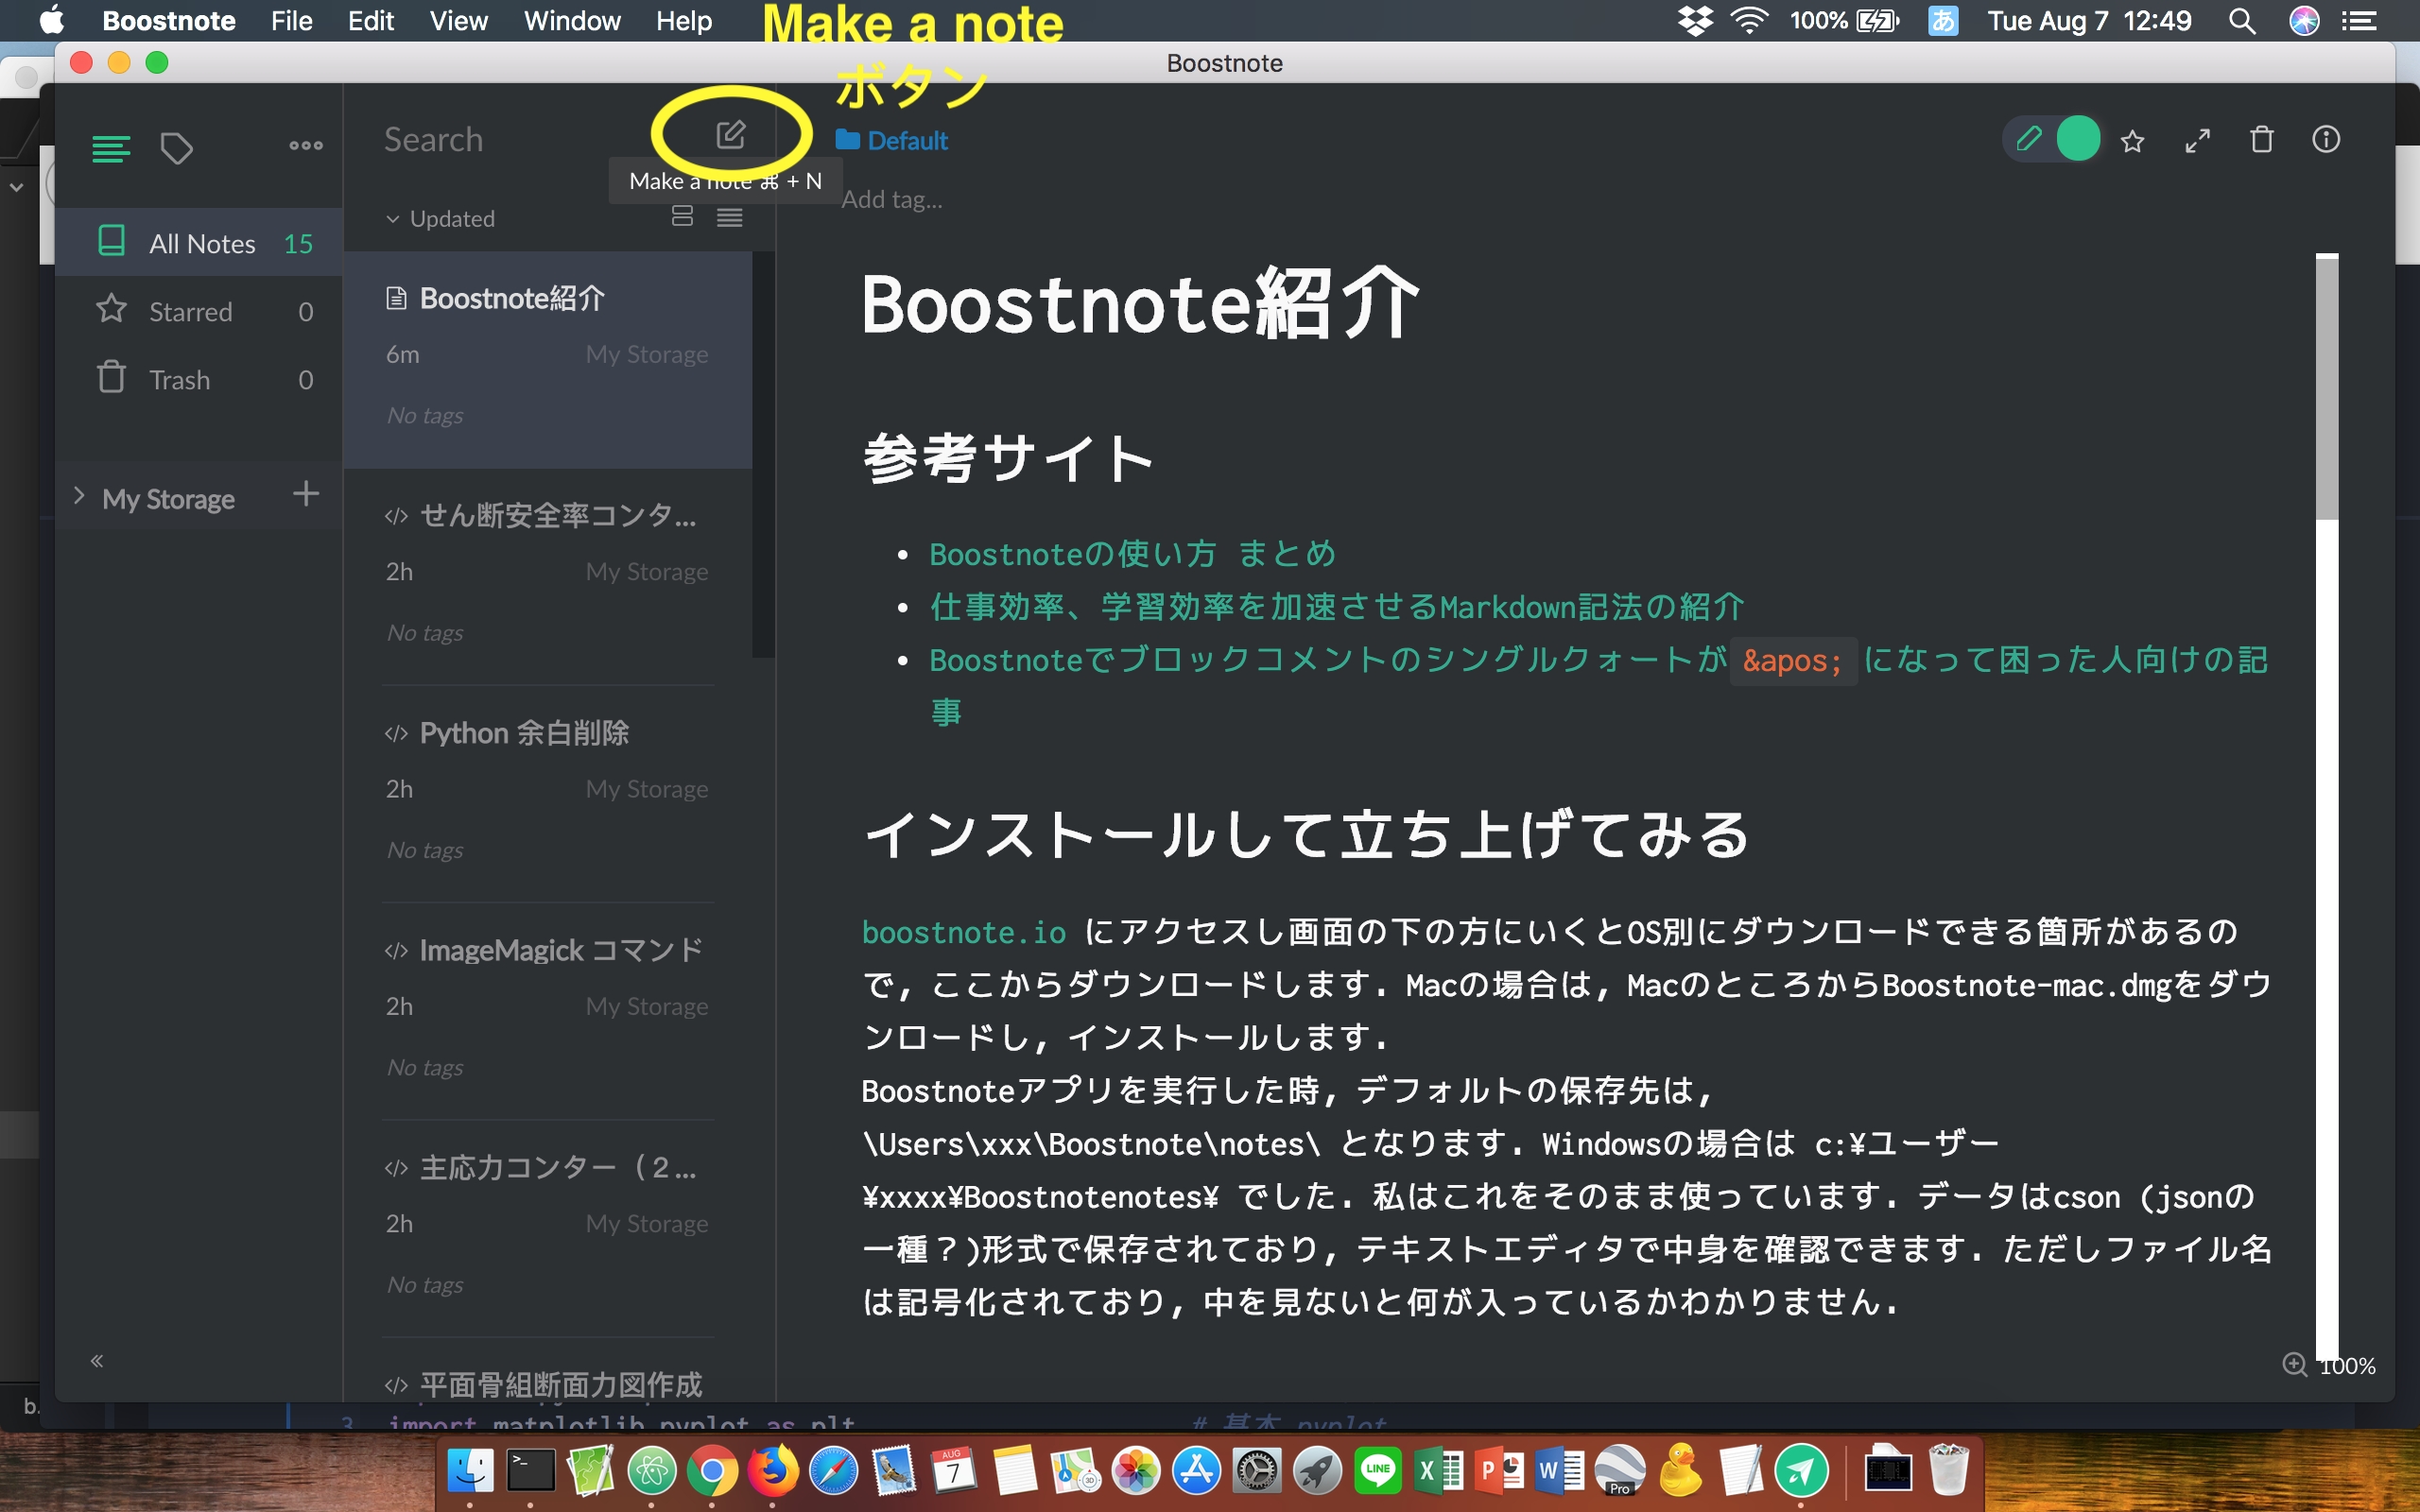Launch Firefox from the Dock
This screenshot has width=2420, height=1512.
click(772, 1470)
